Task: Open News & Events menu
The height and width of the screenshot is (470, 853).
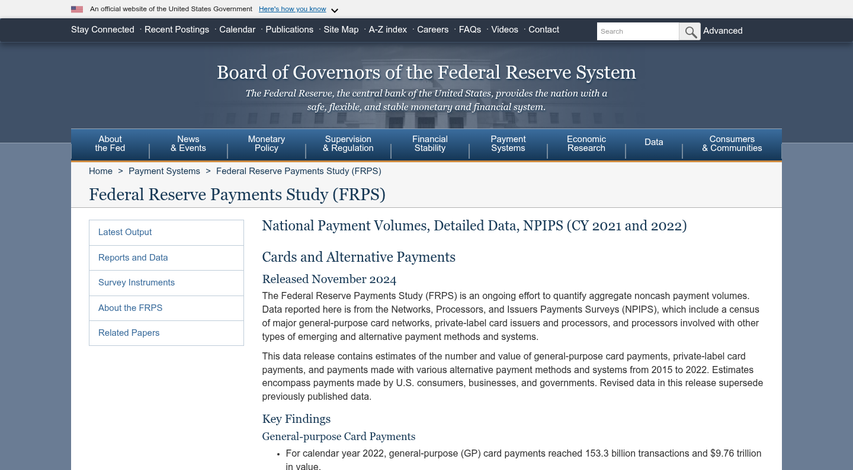Action: tap(188, 144)
